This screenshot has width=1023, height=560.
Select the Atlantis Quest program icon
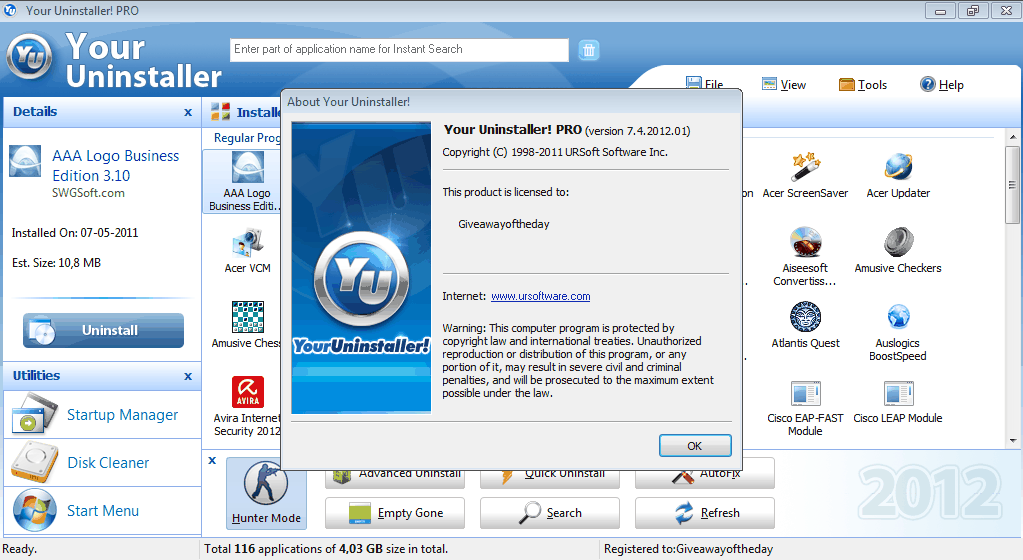(x=806, y=317)
